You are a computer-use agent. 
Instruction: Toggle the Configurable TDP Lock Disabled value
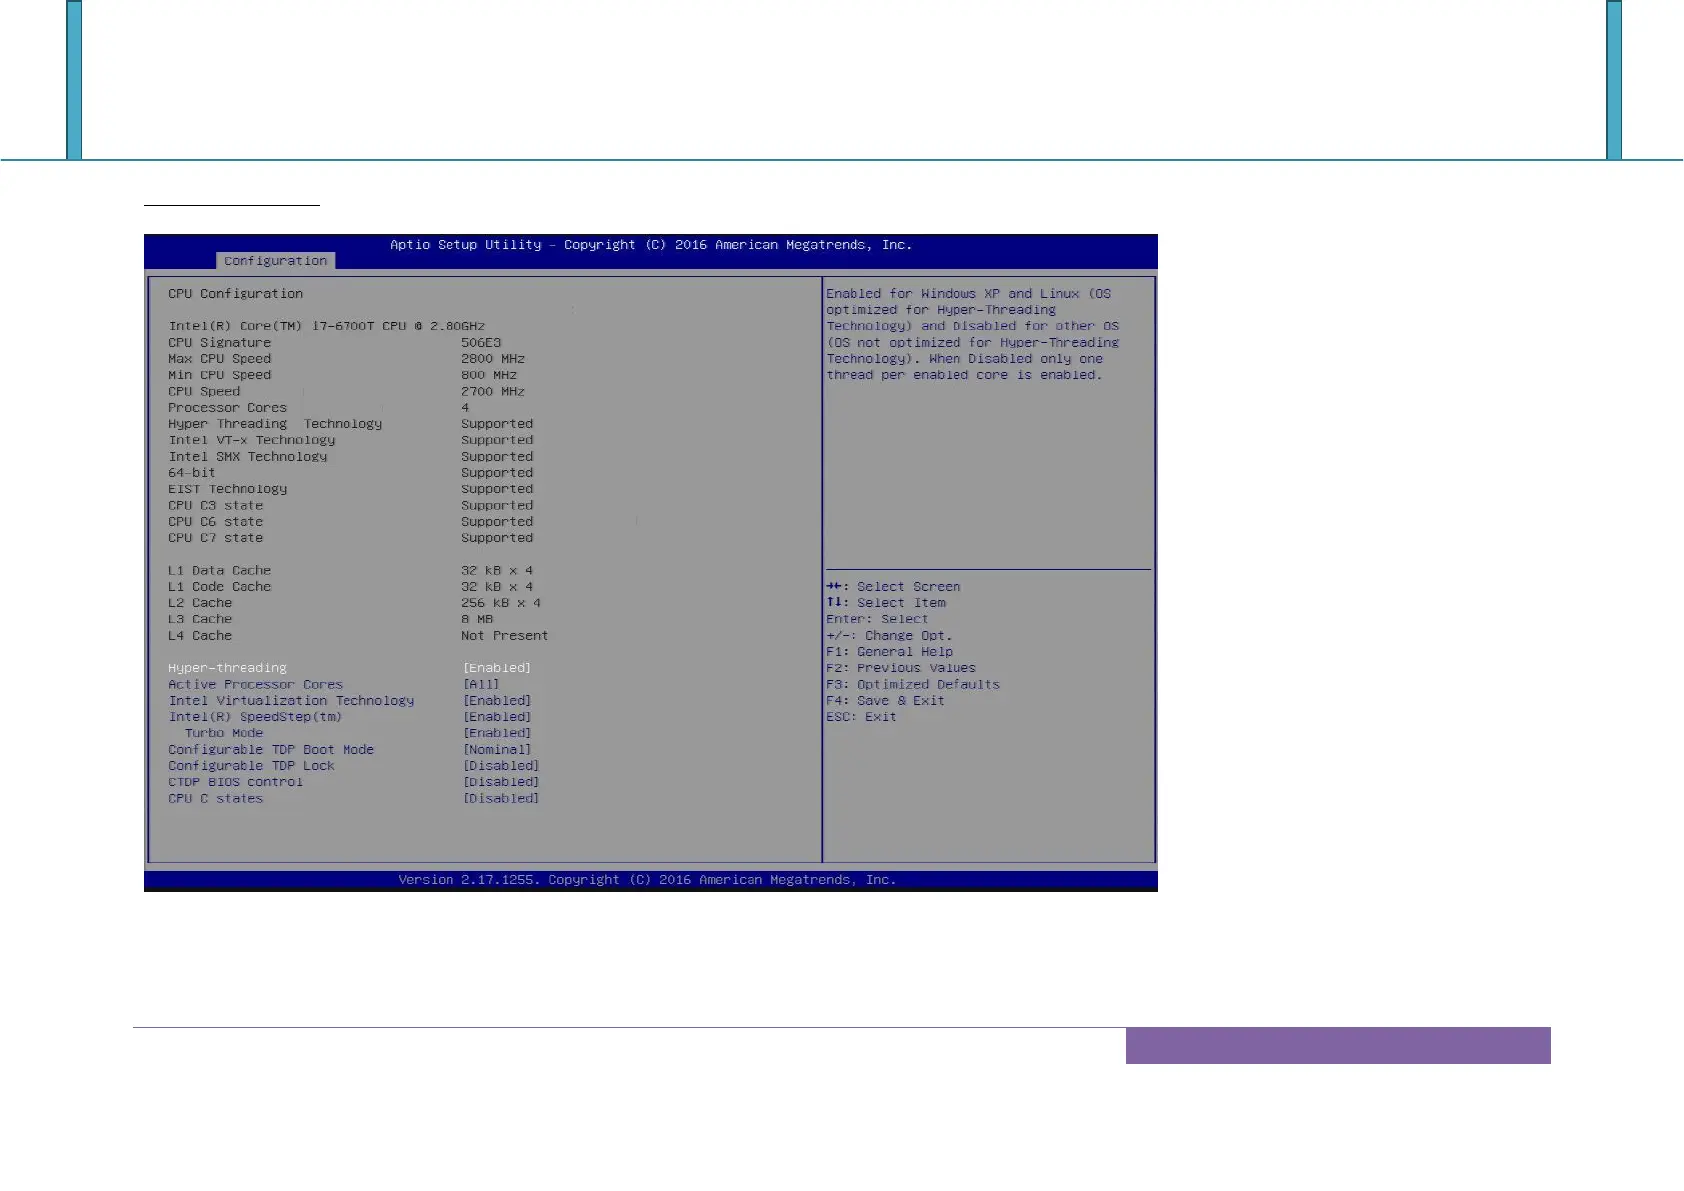pos(501,766)
